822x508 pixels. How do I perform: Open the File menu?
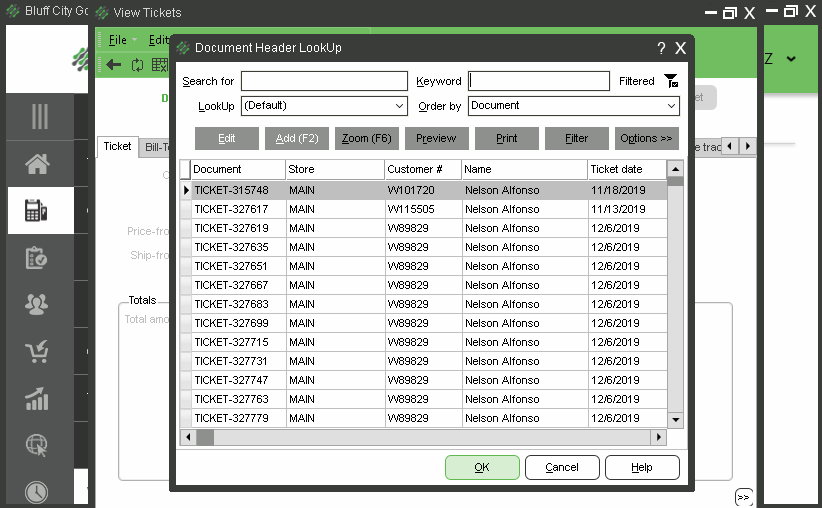[x=118, y=40]
